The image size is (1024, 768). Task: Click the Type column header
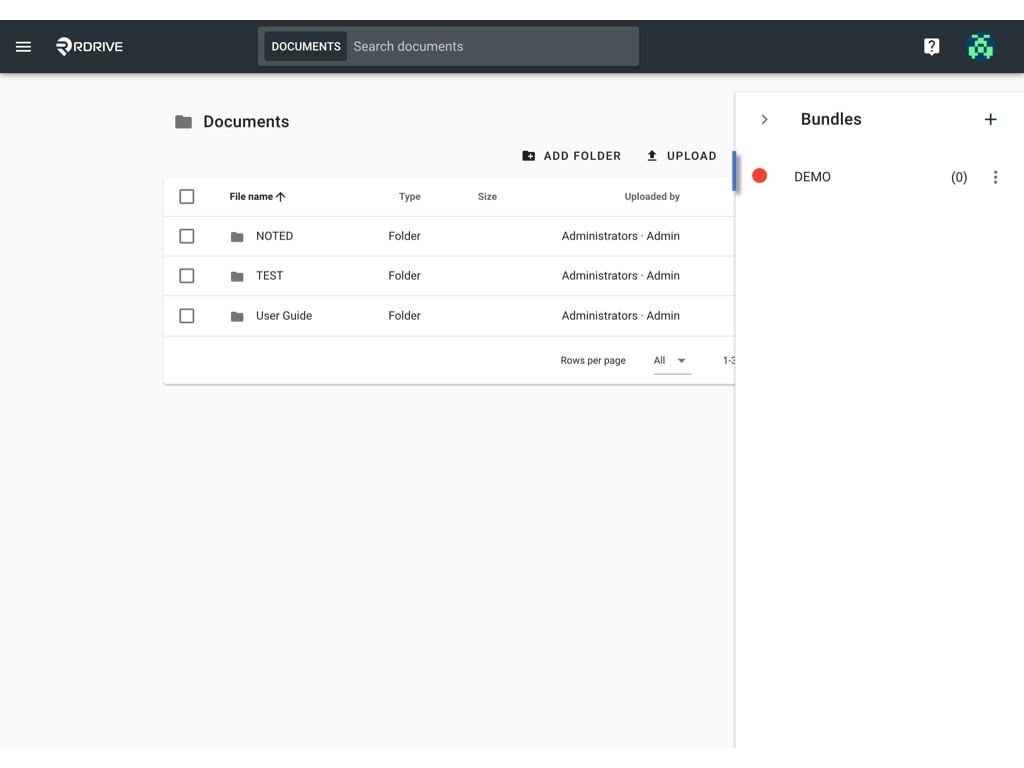tap(409, 197)
